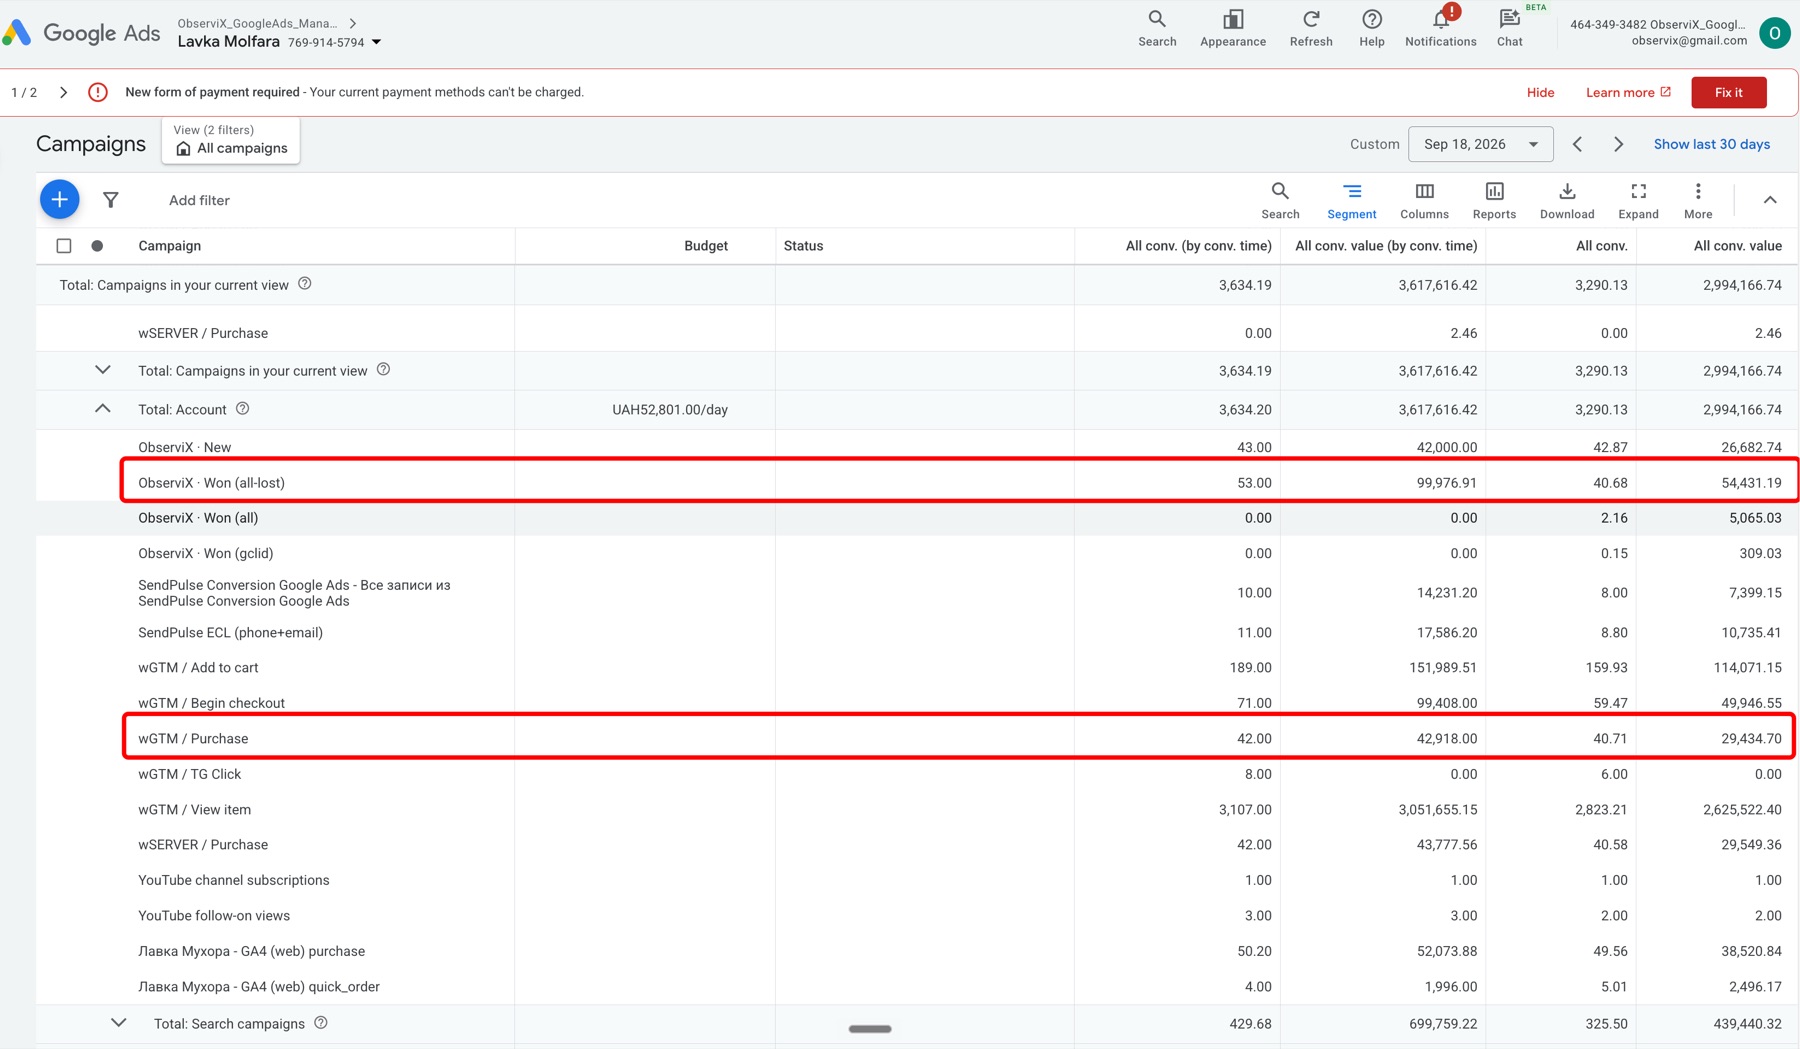This screenshot has width=1800, height=1049.
Task: Click Show last 30 days
Action: tap(1711, 144)
